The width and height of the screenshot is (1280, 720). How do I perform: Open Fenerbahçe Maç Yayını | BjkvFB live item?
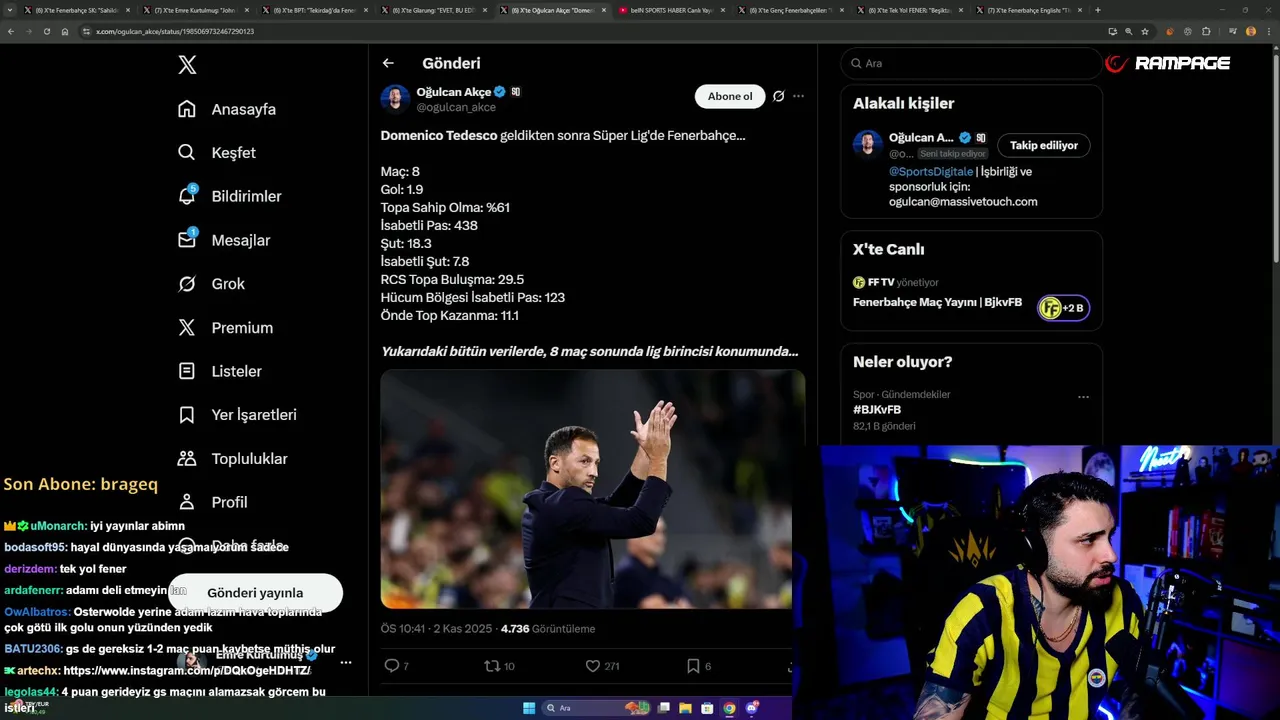click(937, 302)
